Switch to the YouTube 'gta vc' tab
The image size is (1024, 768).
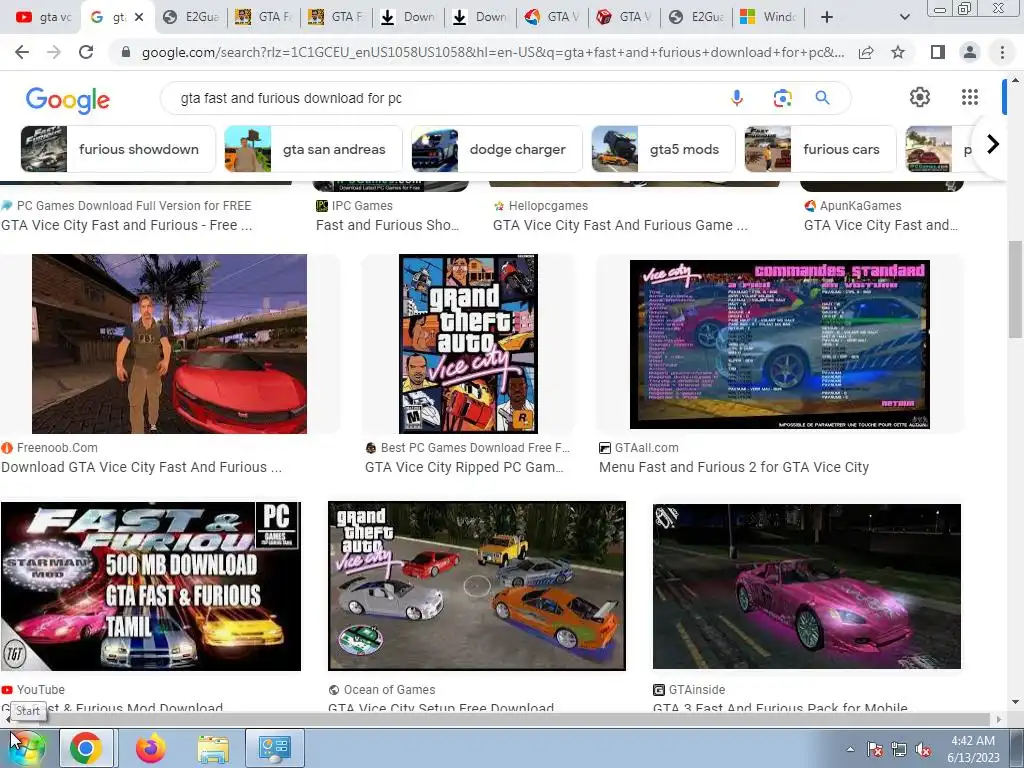click(x=43, y=17)
